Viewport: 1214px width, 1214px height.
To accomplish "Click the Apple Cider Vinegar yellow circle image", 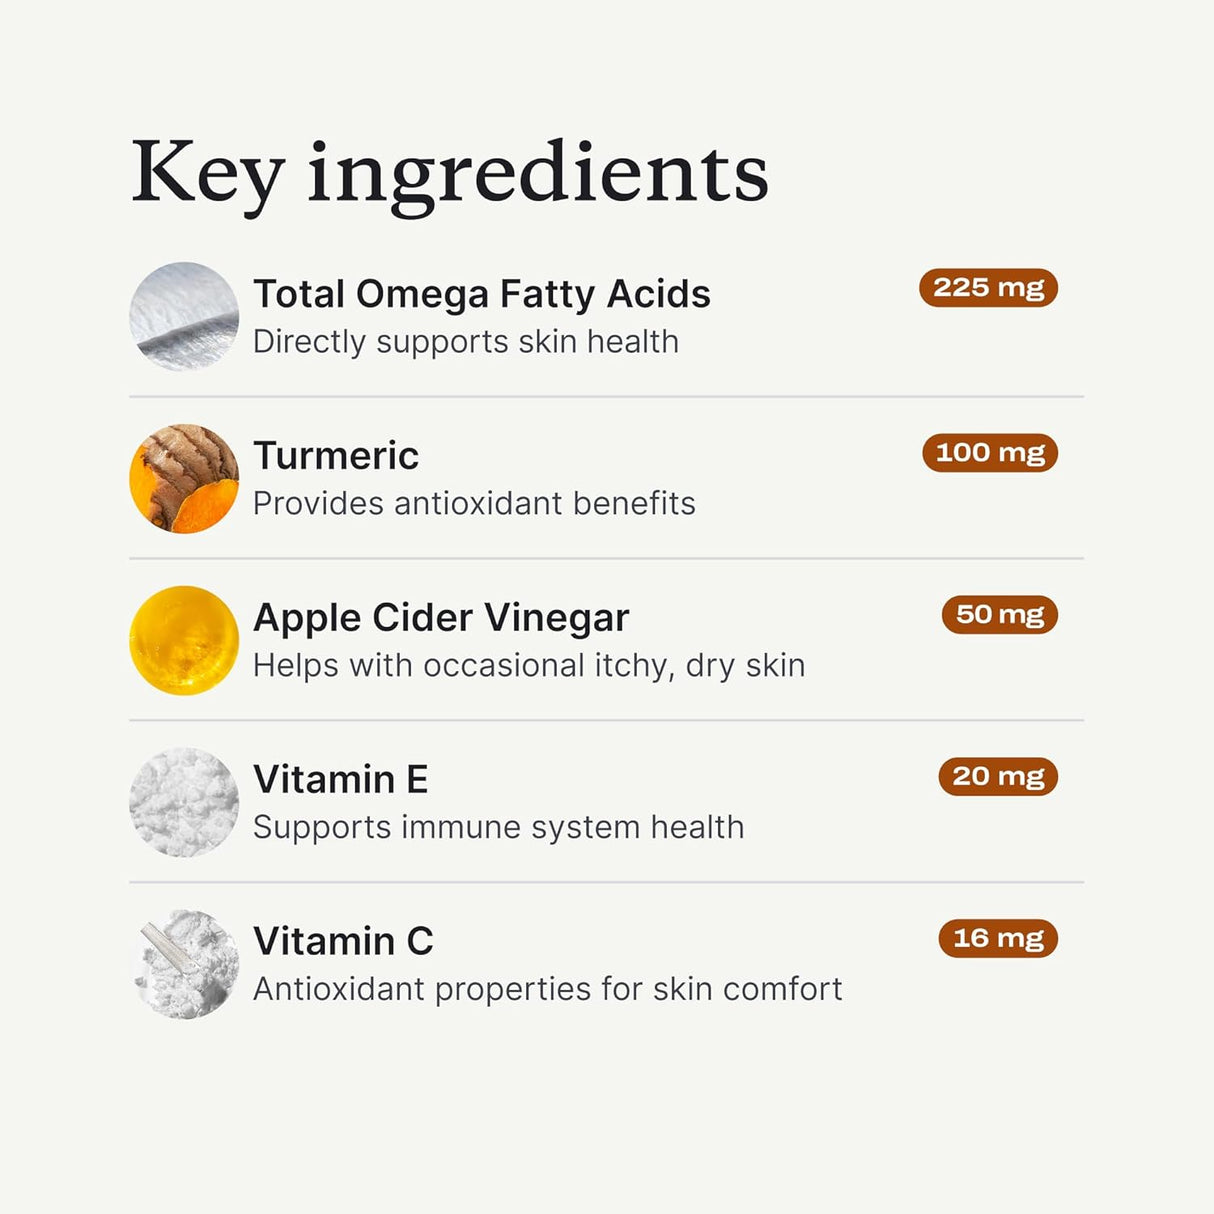I will tap(184, 640).
